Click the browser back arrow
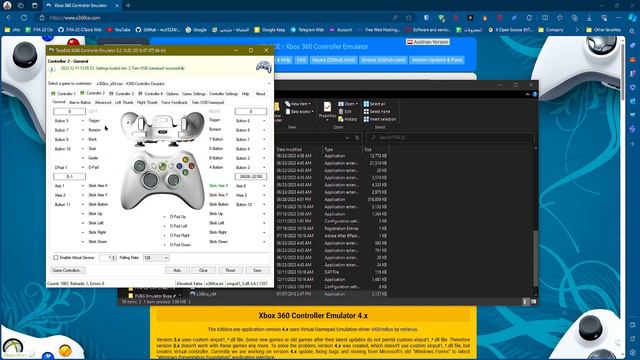The height and width of the screenshot is (360, 640). point(9,18)
